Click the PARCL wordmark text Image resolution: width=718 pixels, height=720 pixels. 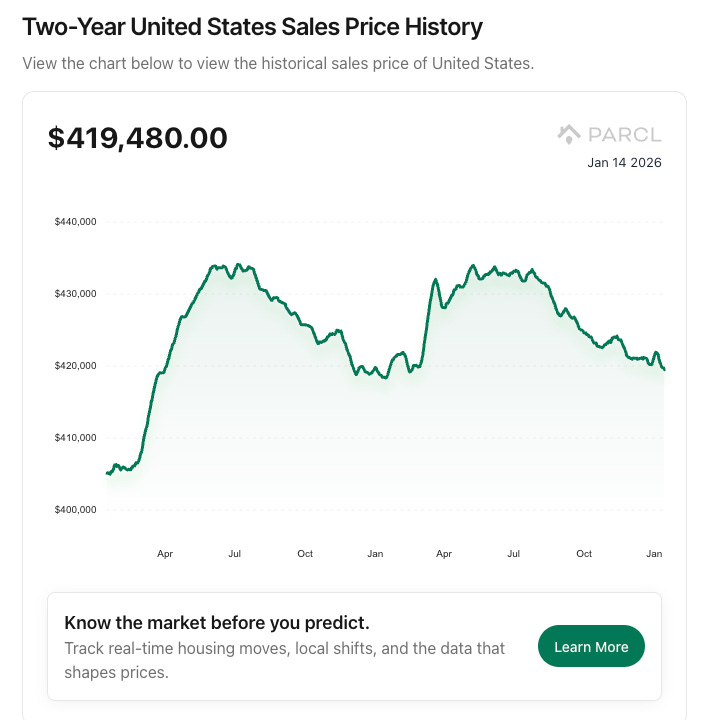click(x=624, y=135)
